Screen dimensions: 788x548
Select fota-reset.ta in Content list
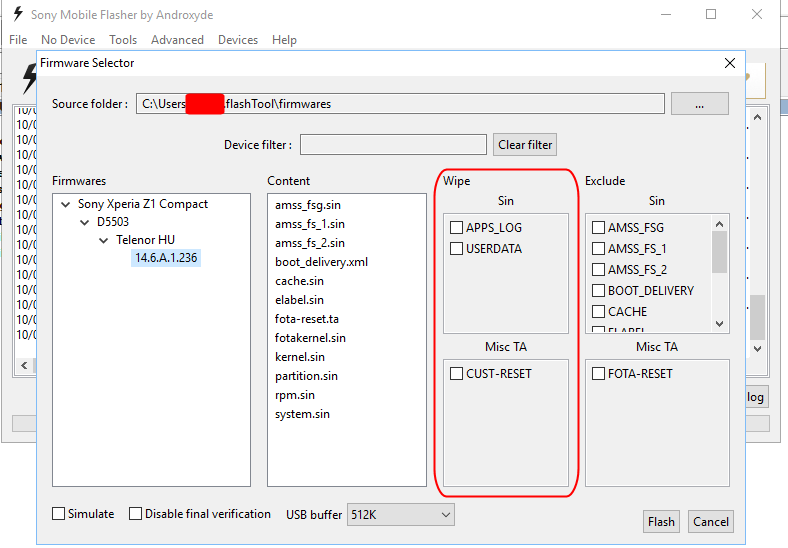point(307,319)
